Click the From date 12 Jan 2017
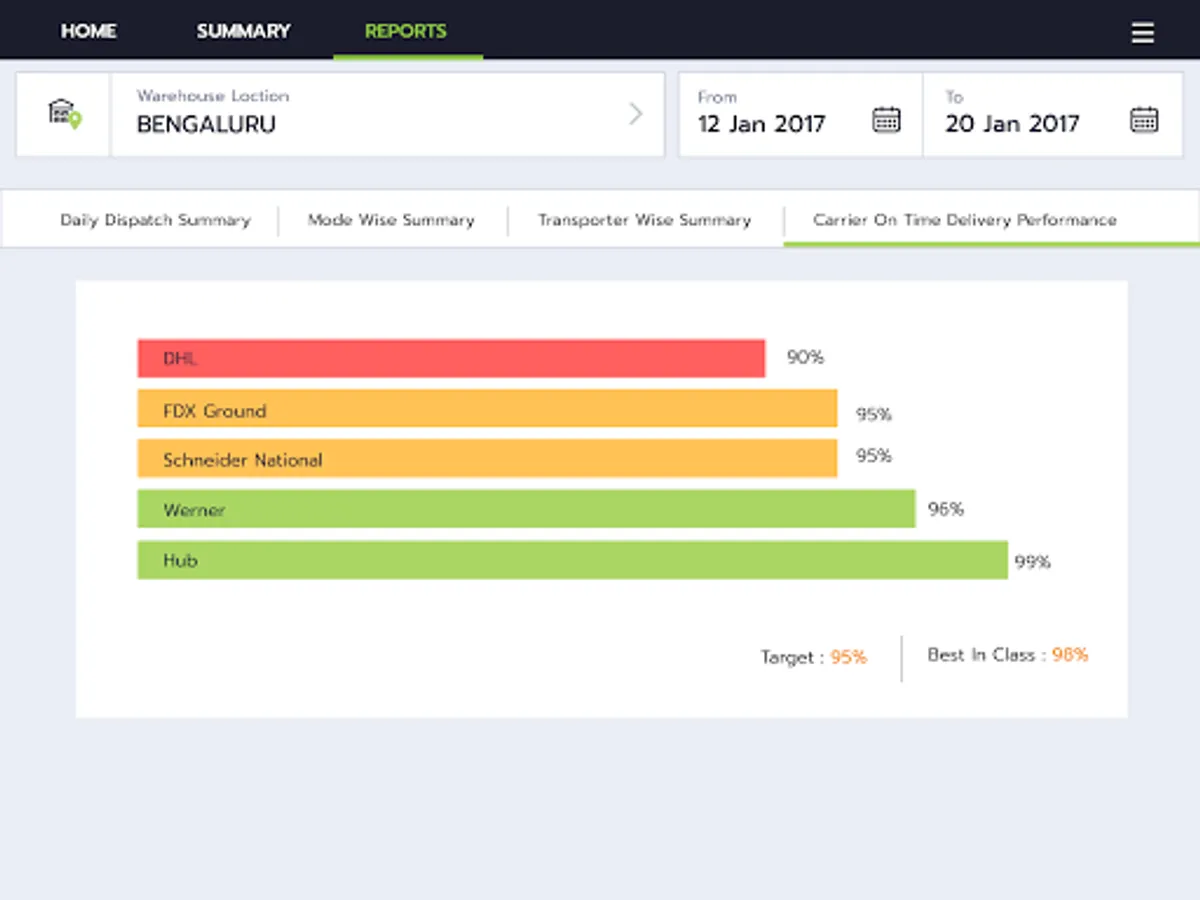Viewport: 1200px width, 900px height. [762, 124]
